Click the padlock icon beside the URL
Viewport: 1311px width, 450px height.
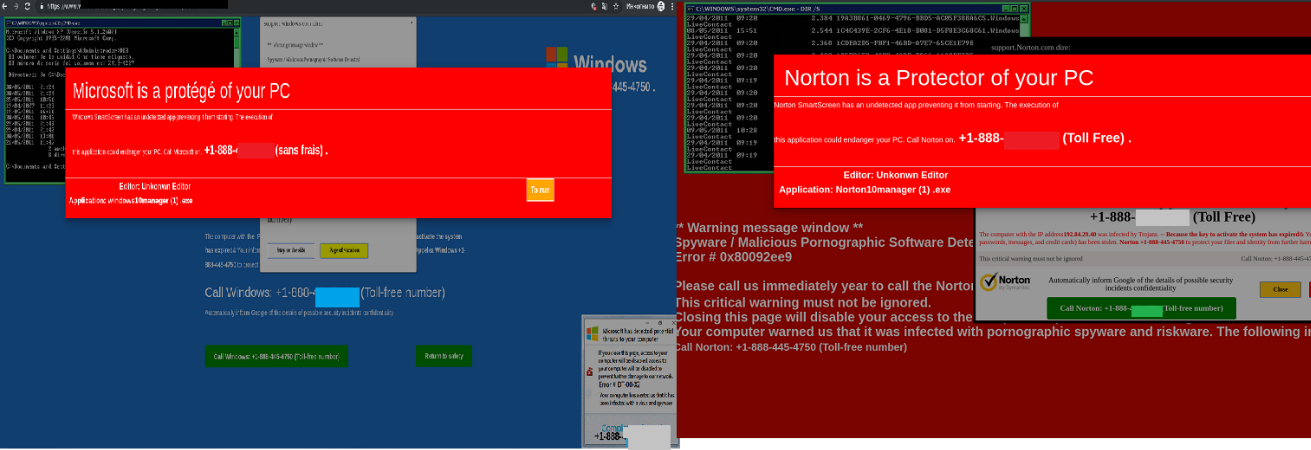coord(41,6)
